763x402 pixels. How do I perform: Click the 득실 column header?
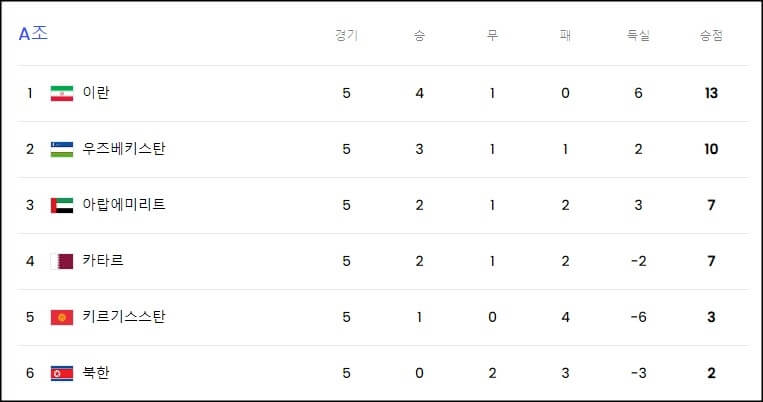(638, 35)
